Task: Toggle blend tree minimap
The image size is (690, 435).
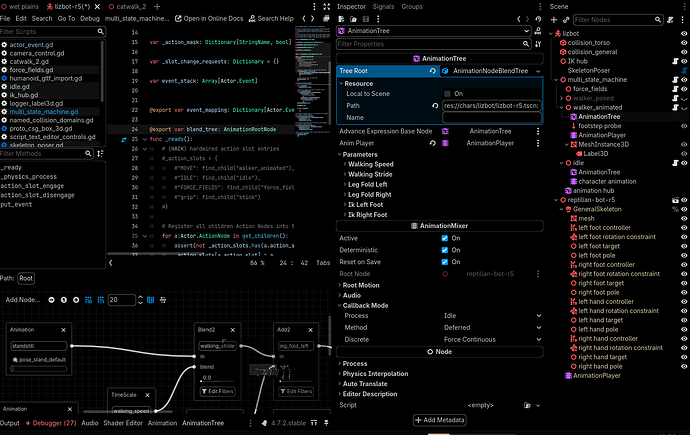Action: tap(150, 300)
